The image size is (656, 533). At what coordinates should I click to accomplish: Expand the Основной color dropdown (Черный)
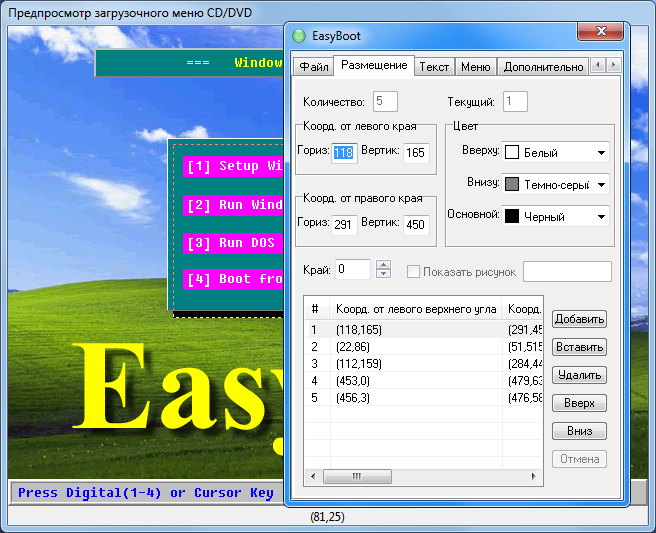tap(601, 217)
